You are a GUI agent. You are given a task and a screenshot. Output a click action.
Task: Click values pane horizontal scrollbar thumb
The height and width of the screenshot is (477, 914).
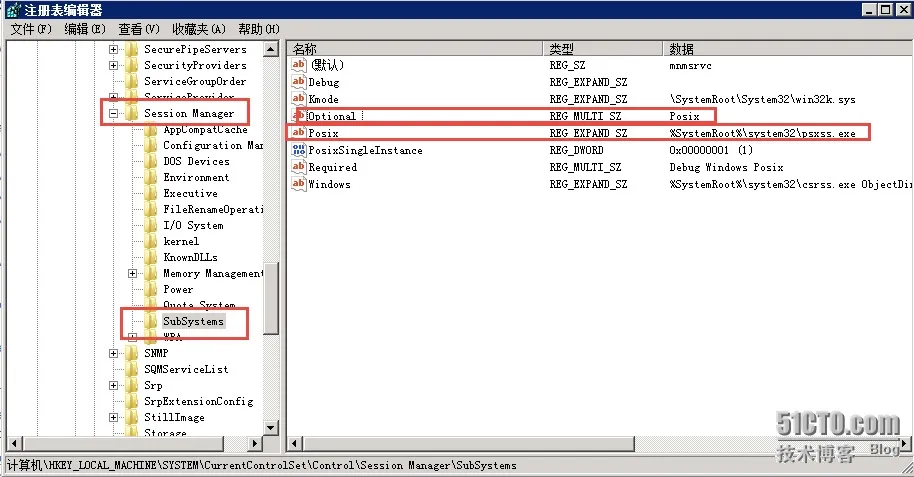tap(468, 444)
